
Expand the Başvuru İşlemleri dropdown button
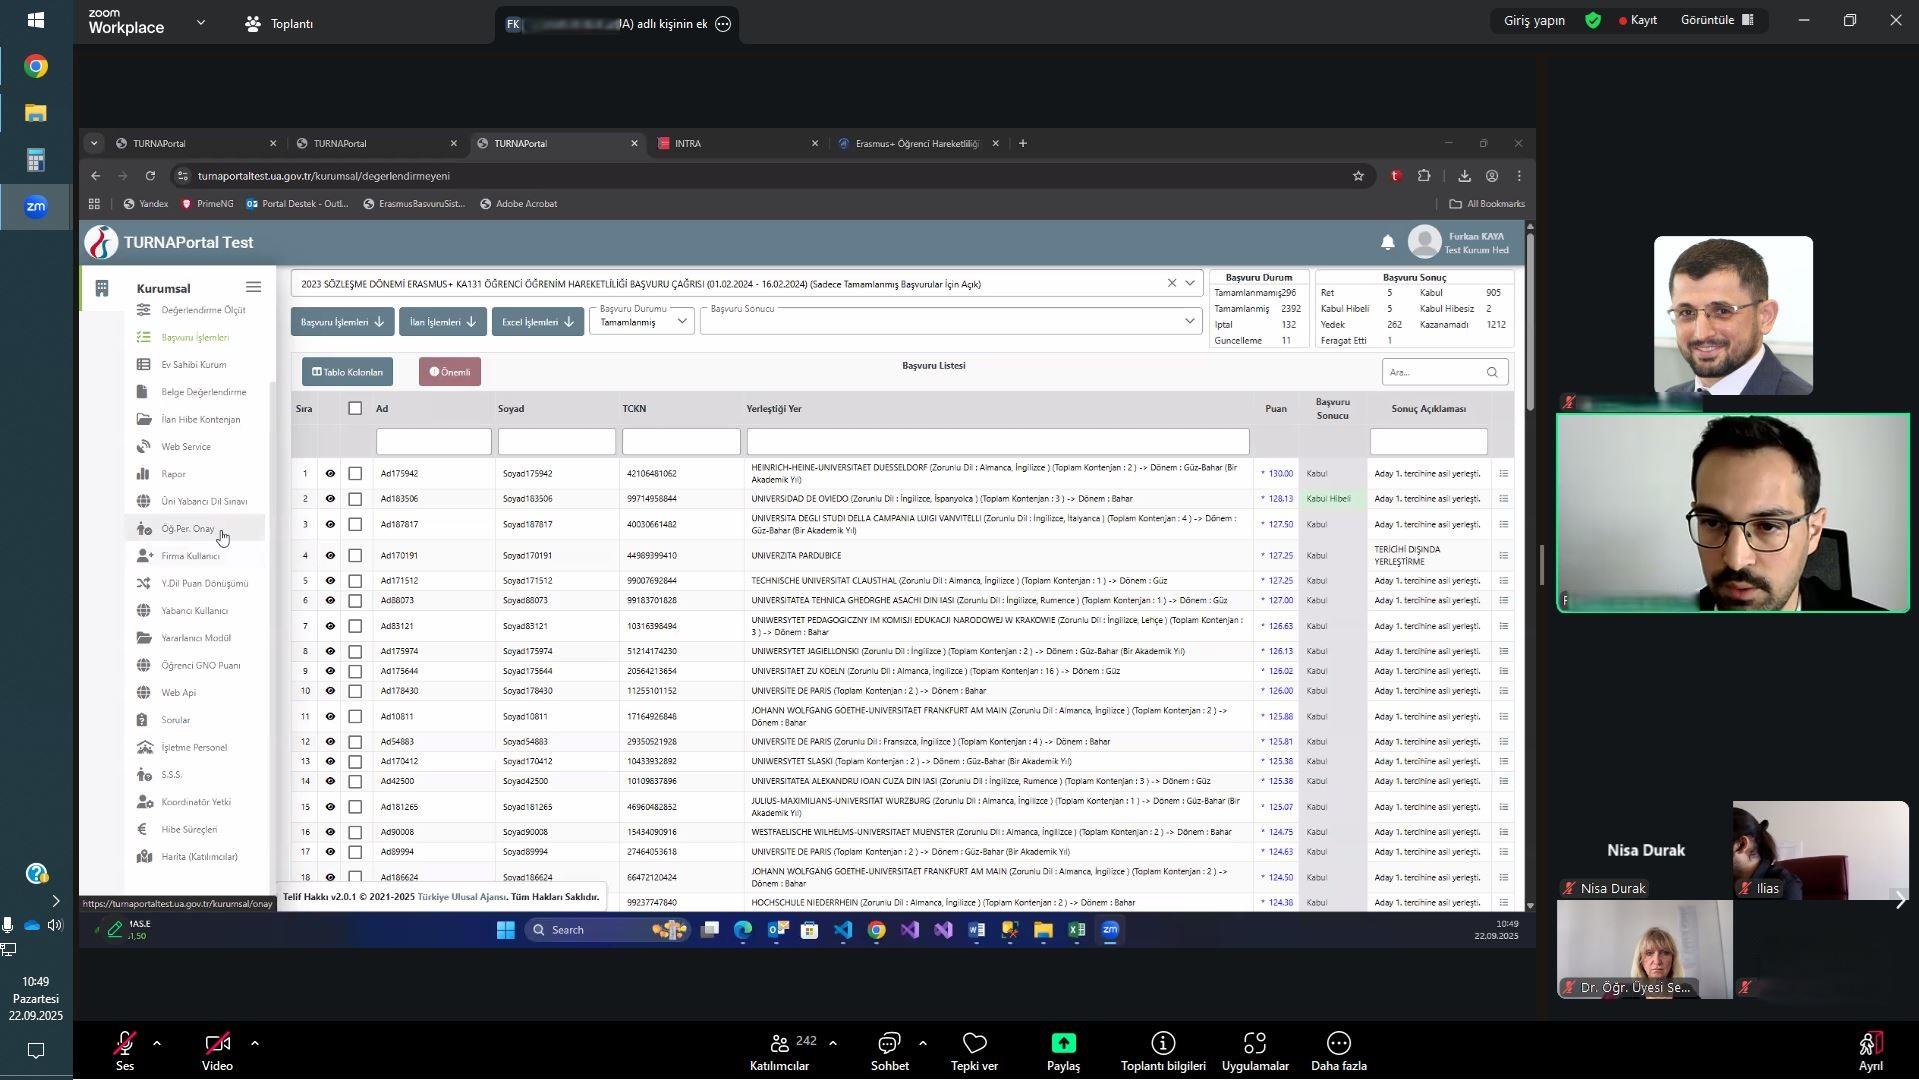pyautogui.click(x=342, y=322)
